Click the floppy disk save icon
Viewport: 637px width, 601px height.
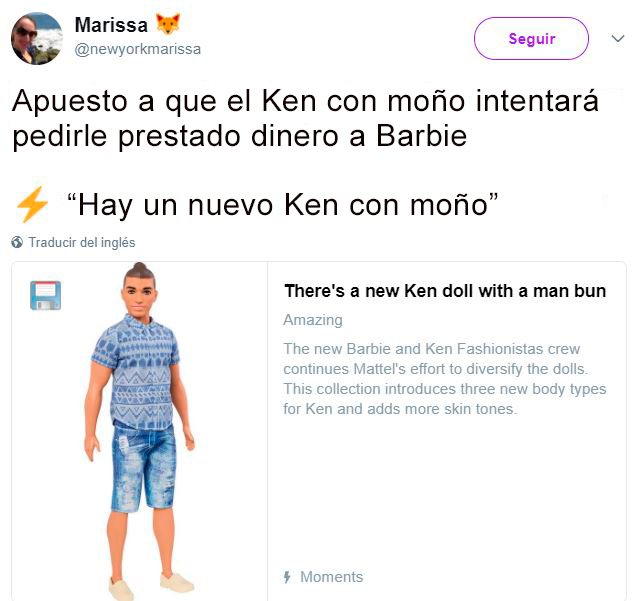46,295
